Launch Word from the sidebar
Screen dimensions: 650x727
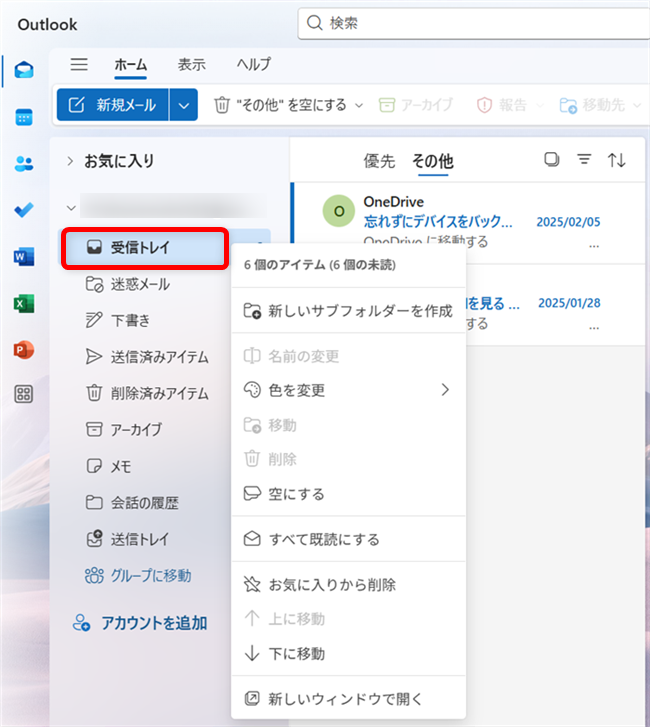[x=24, y=257]
